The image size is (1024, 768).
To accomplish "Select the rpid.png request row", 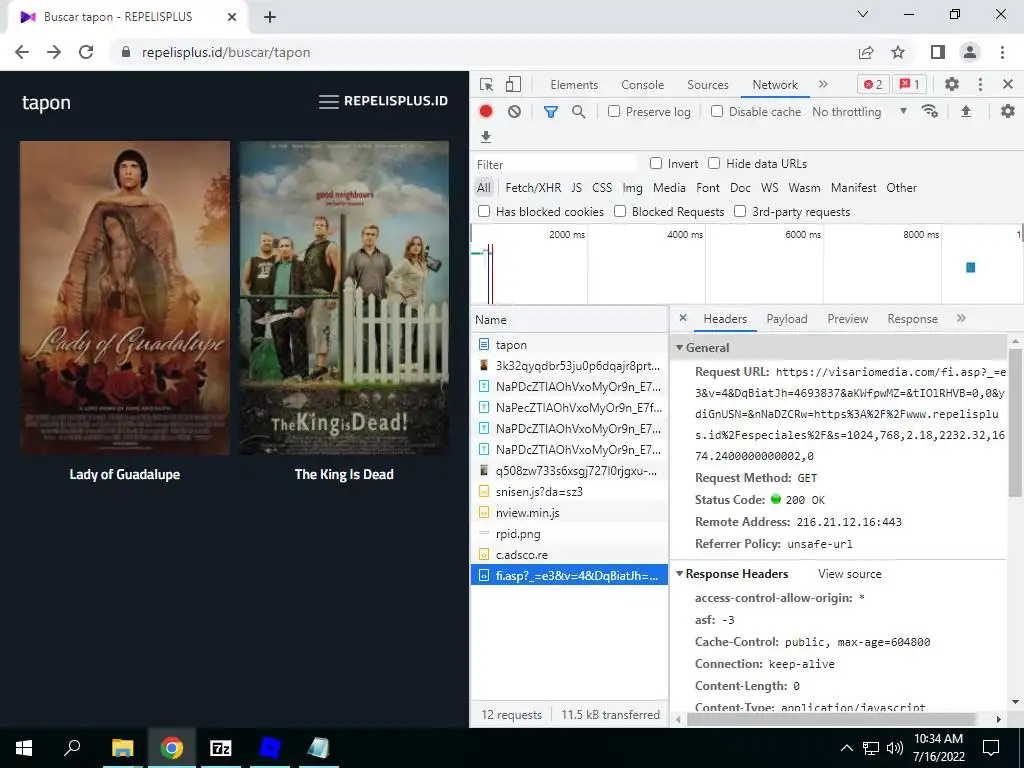I will click(569, 534).
